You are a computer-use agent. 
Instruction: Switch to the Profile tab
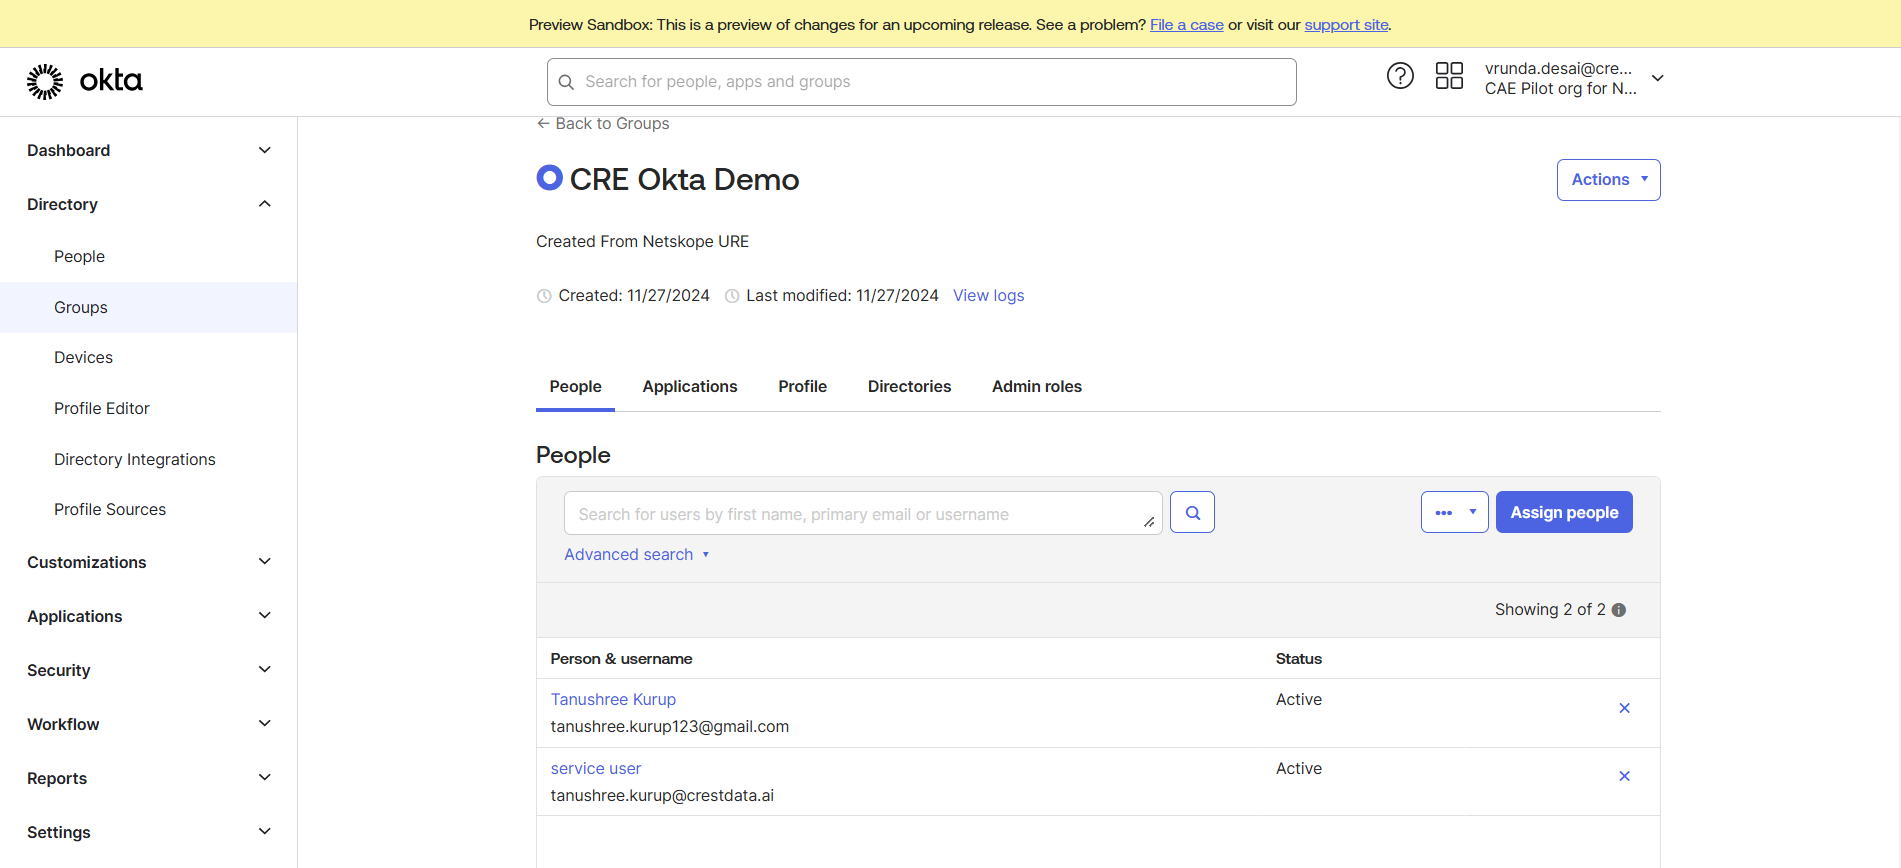point(802,387)
